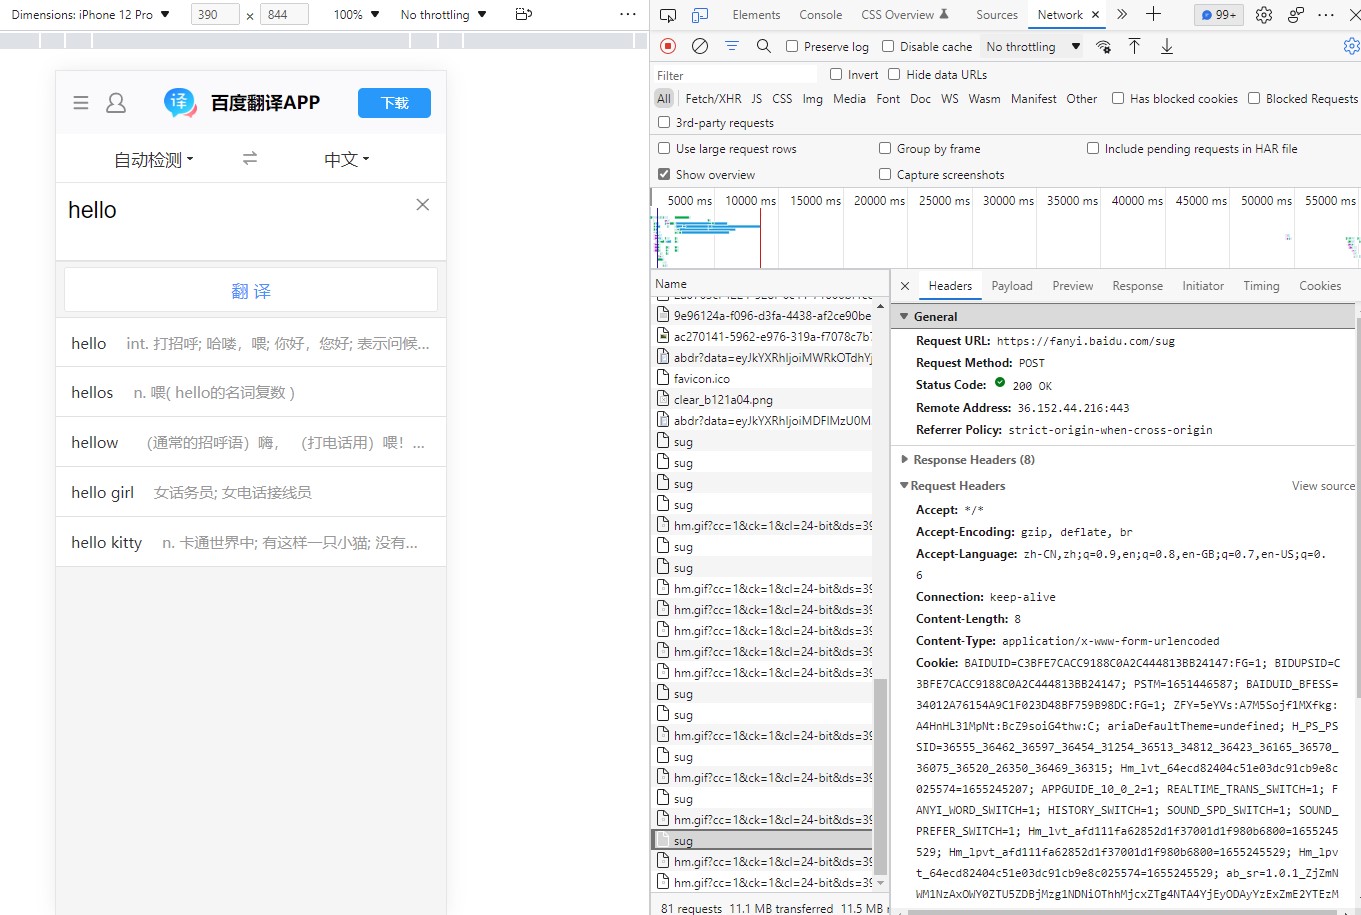Click the device width field 390
This screenshot has height=915, width=1361.
point(214,15)
